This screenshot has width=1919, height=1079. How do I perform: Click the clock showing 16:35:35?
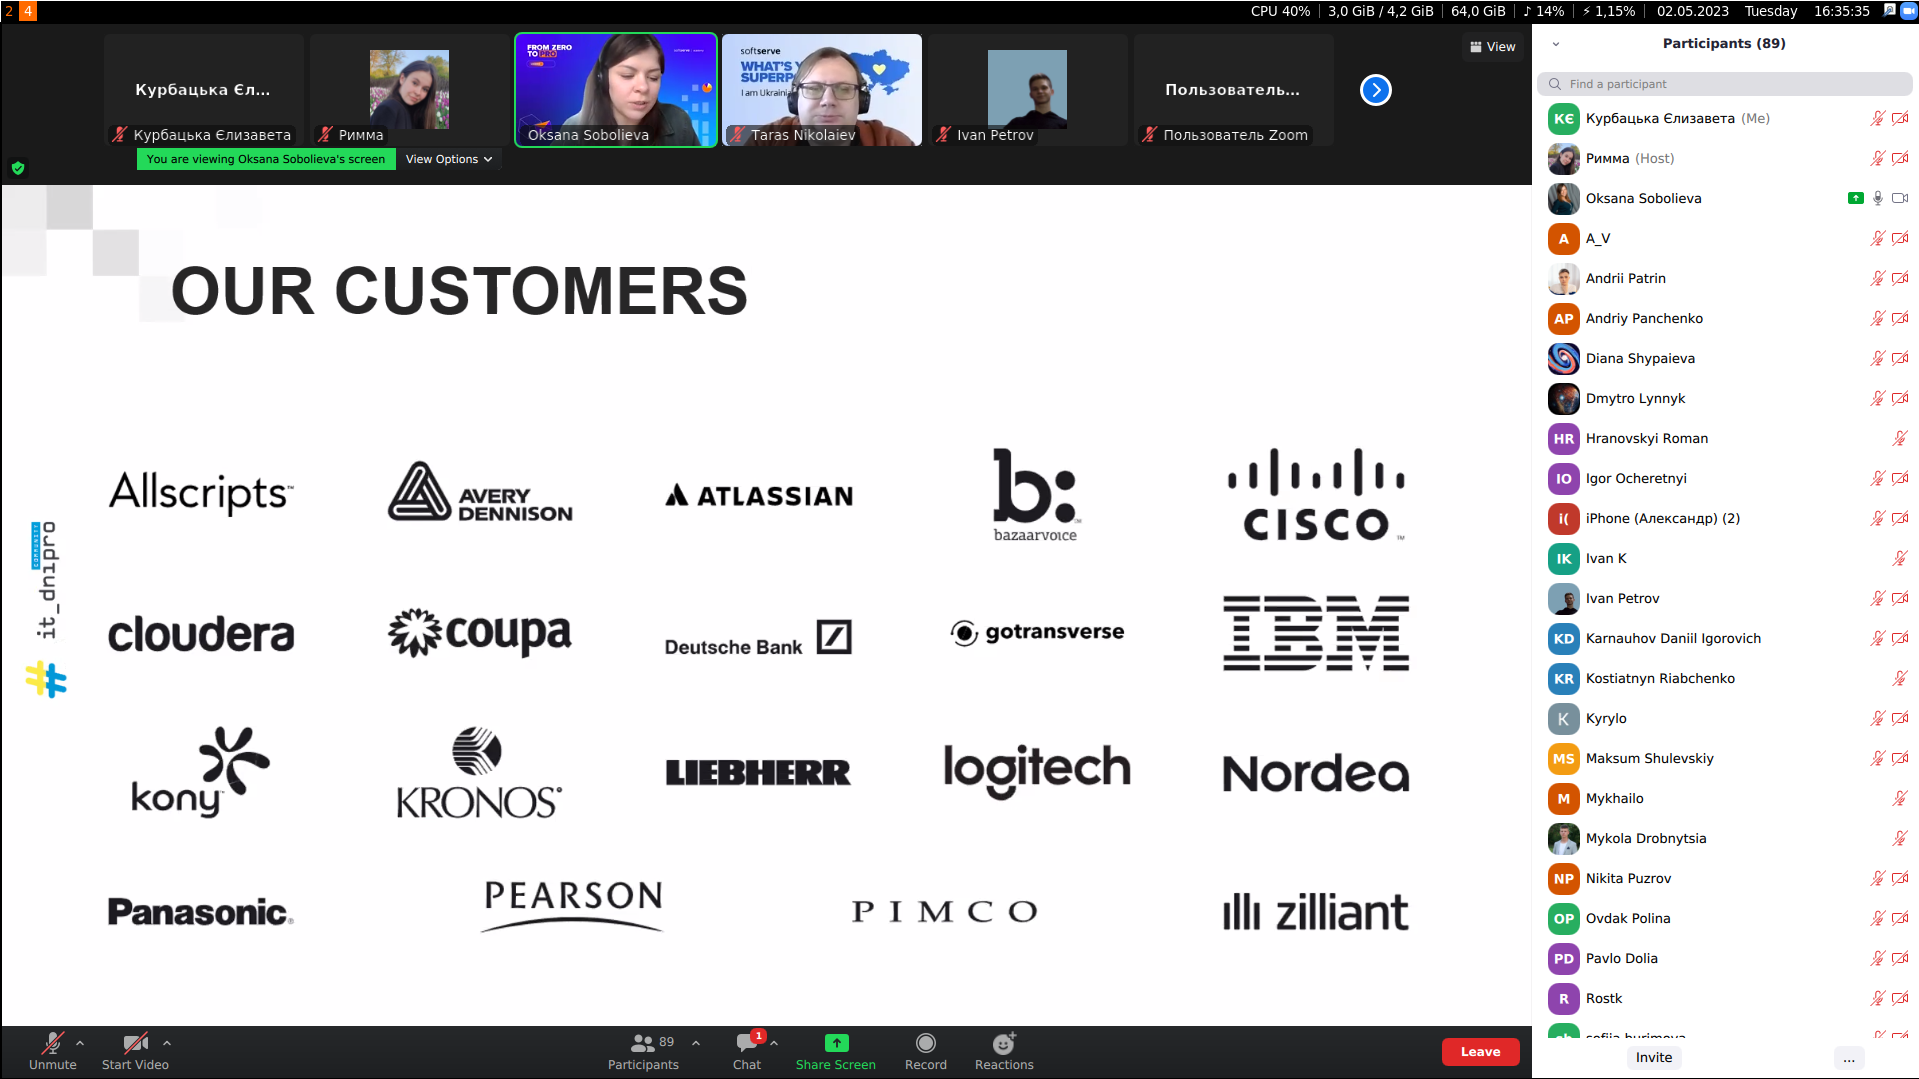[x=1842, y=11]
